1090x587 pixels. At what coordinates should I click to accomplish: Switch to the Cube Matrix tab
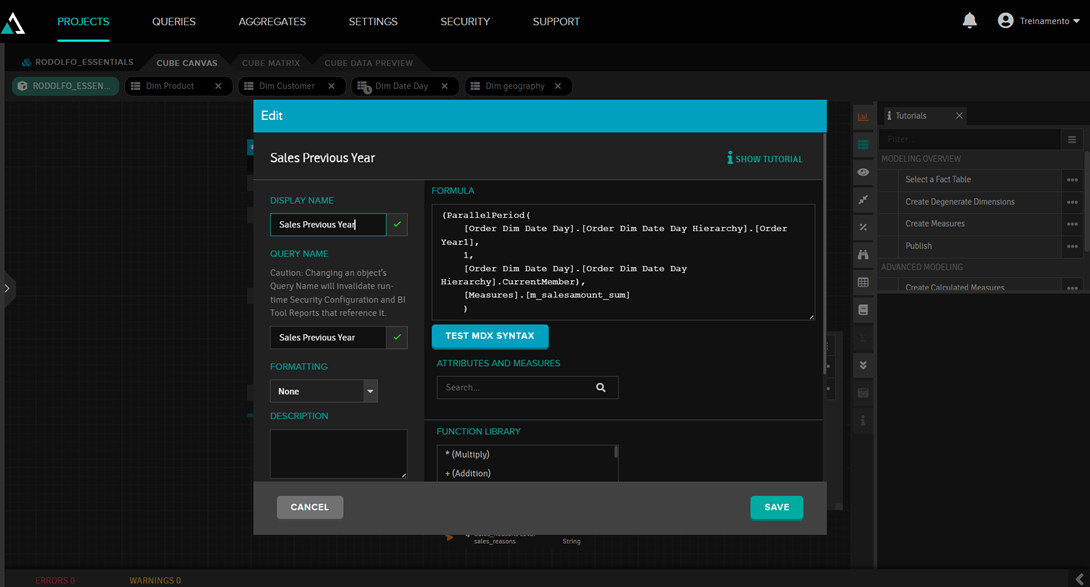[x=271, y=63]
